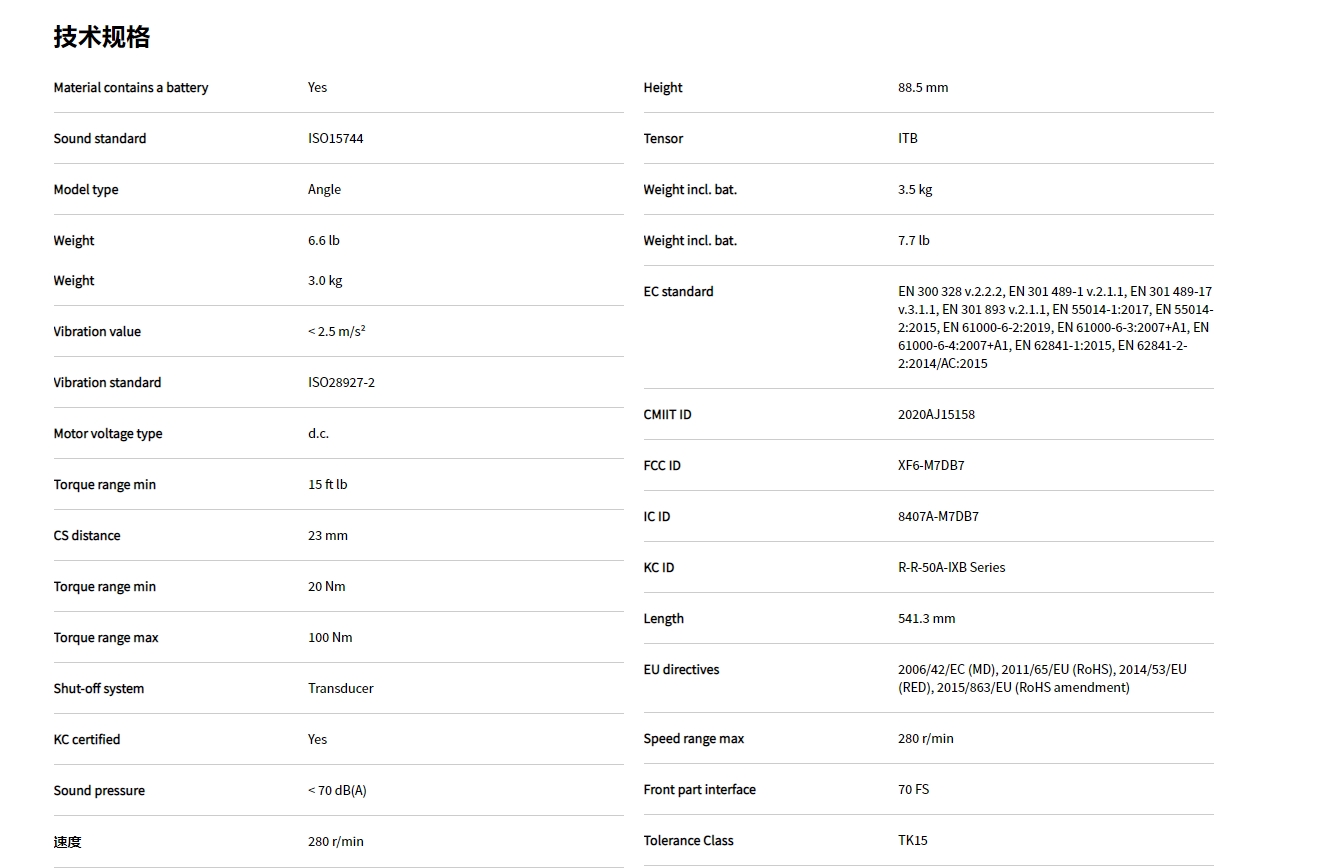Screen dimensions: 1339x868
Task: Click the Transducer shut-off system value
Action: click(x=340, y=689)
